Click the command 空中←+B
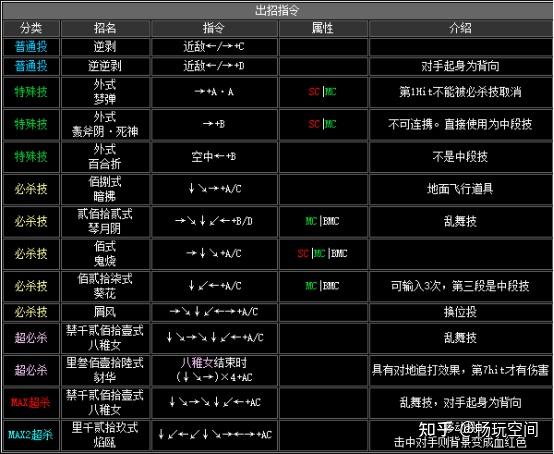This screenshot has height=454, width=554. pos(213,157)
